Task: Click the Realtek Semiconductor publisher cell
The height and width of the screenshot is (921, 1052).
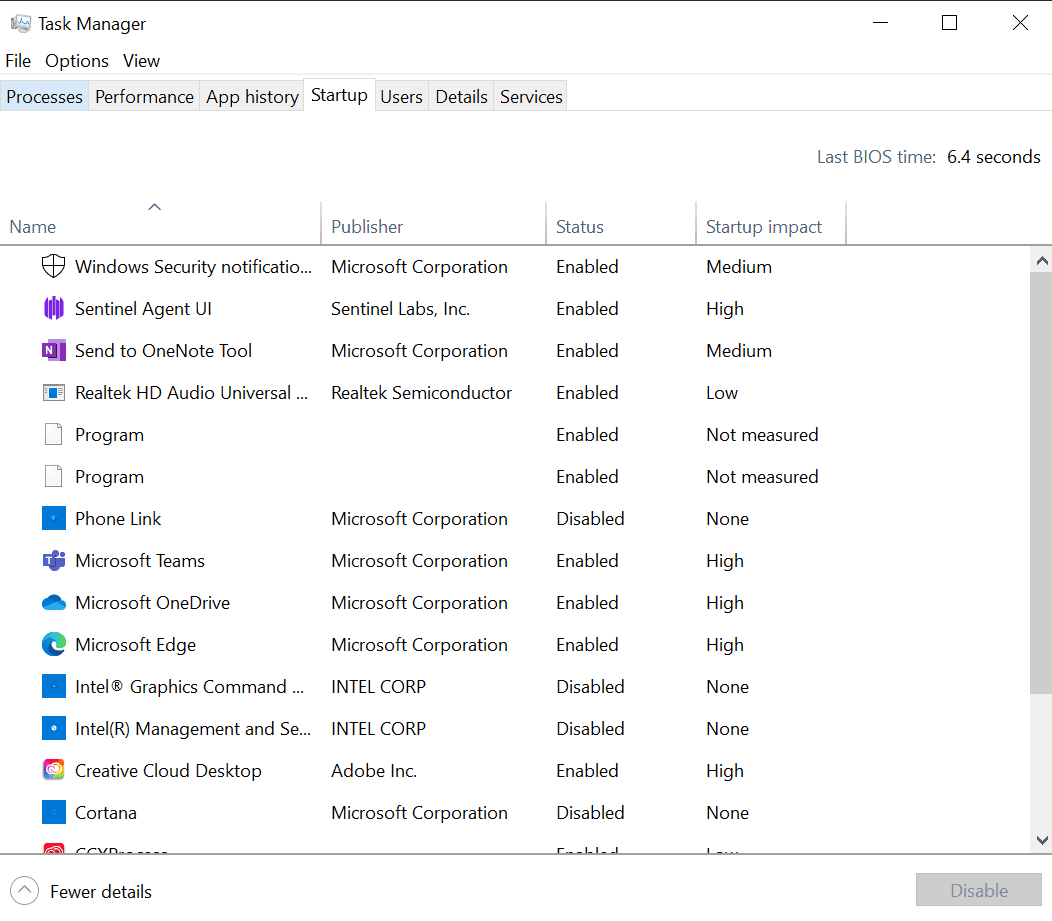Action: click(421, 392)
